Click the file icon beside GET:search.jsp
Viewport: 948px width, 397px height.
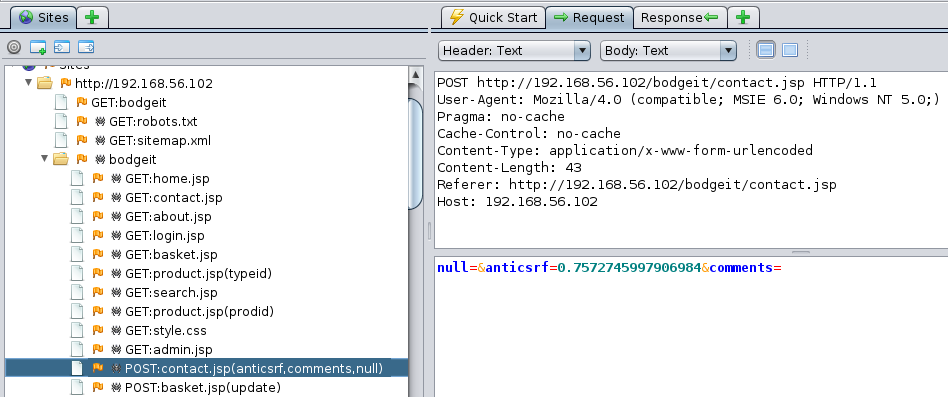click(x=77, y=292)
